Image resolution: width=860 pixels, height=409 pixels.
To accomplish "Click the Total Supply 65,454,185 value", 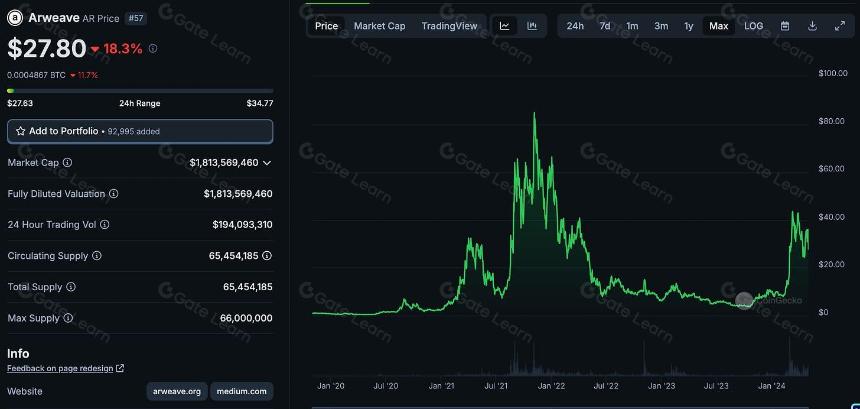I will [248, 287].
